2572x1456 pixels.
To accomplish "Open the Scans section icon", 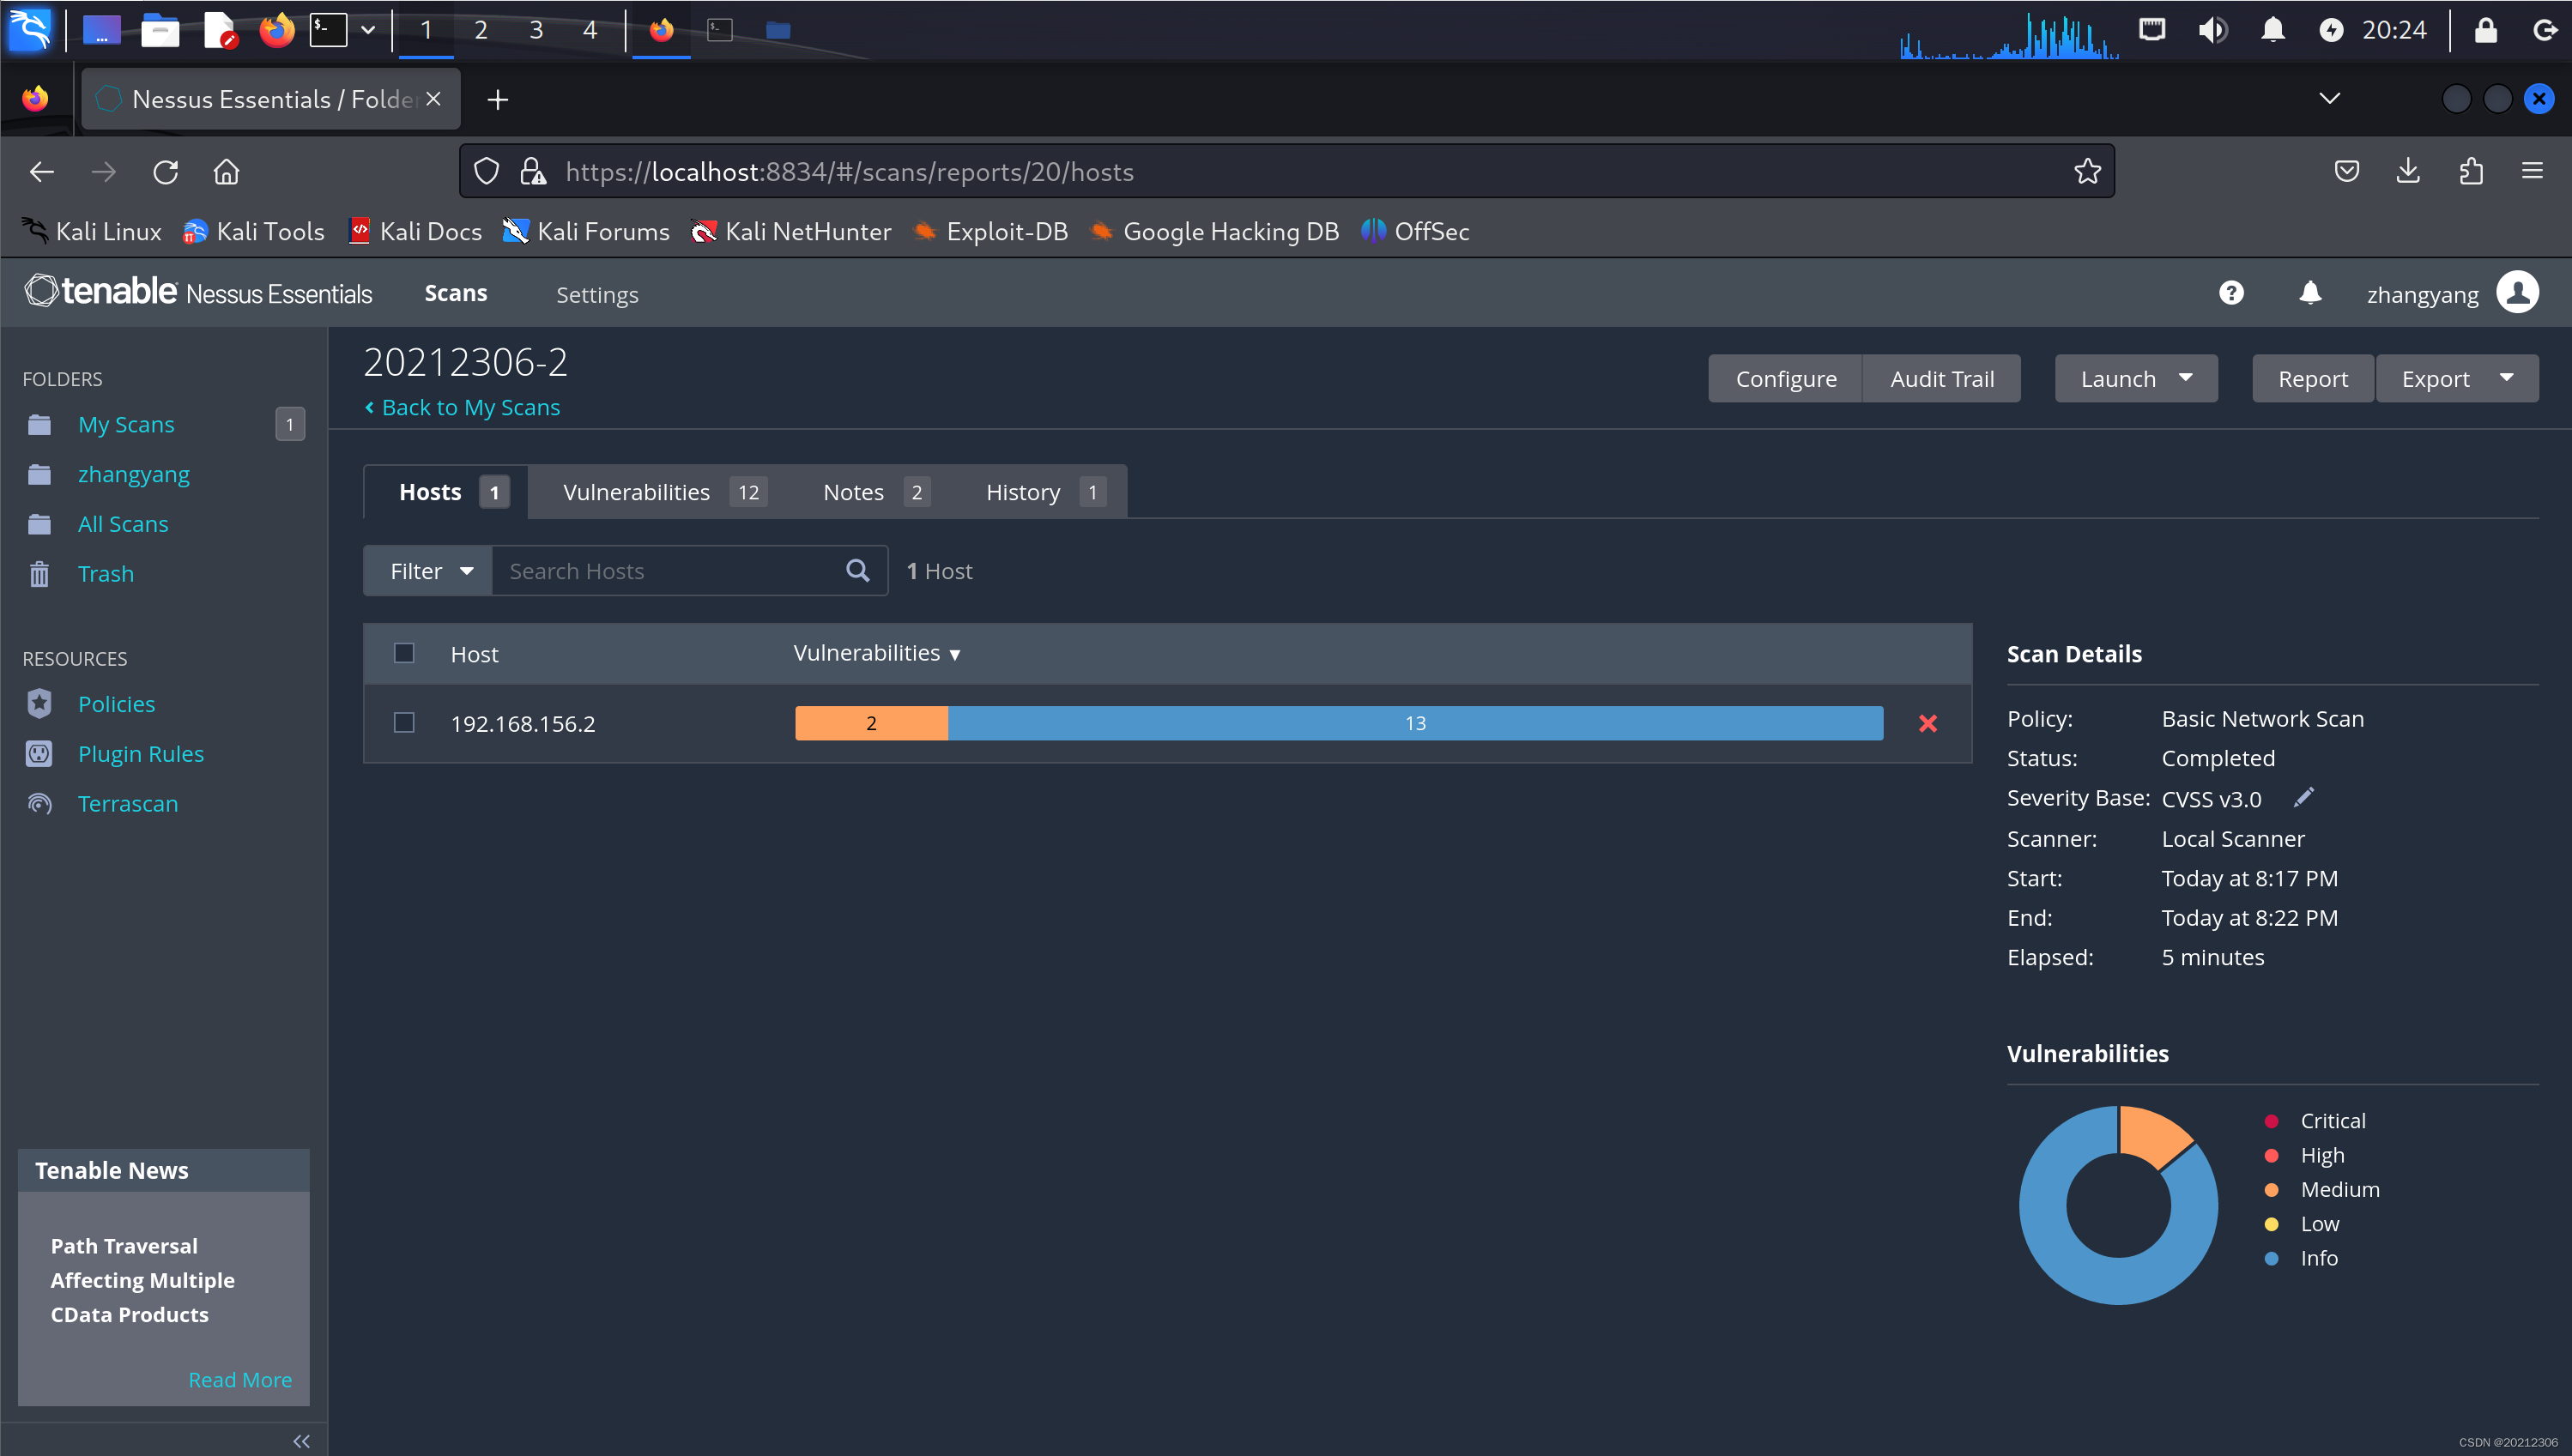I will (x=454, y=293).
